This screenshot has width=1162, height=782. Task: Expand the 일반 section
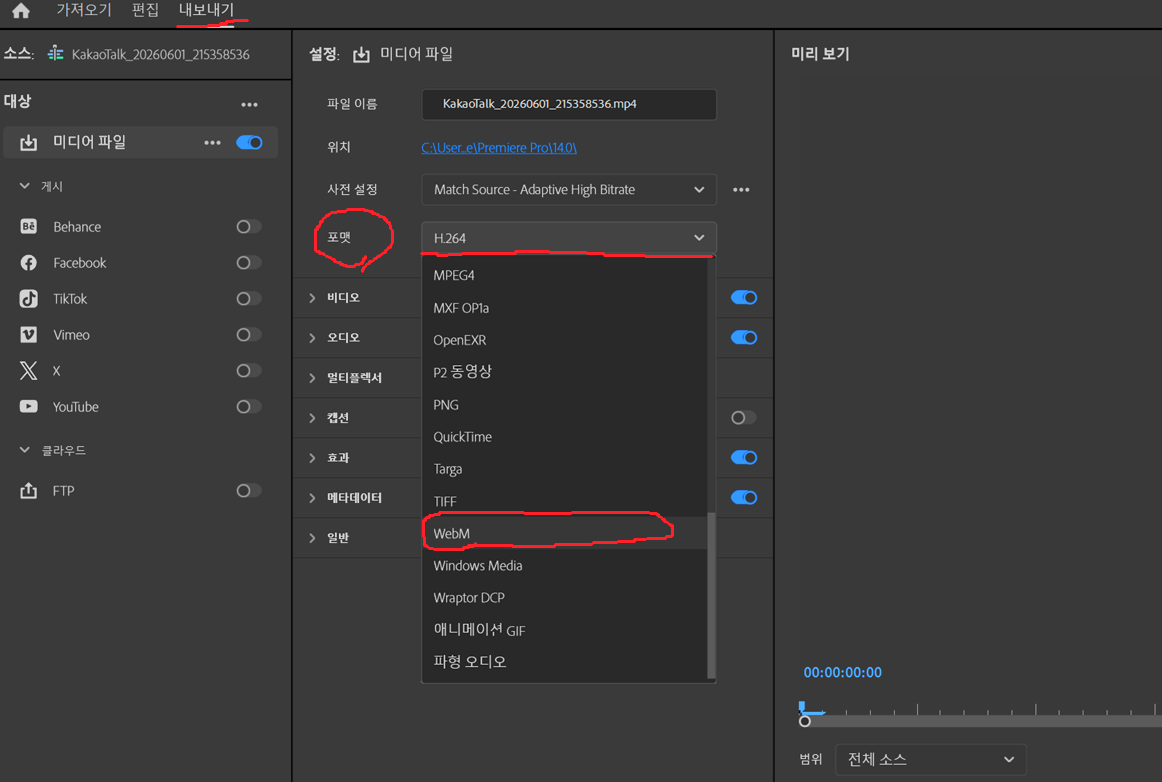click(312, 538)
